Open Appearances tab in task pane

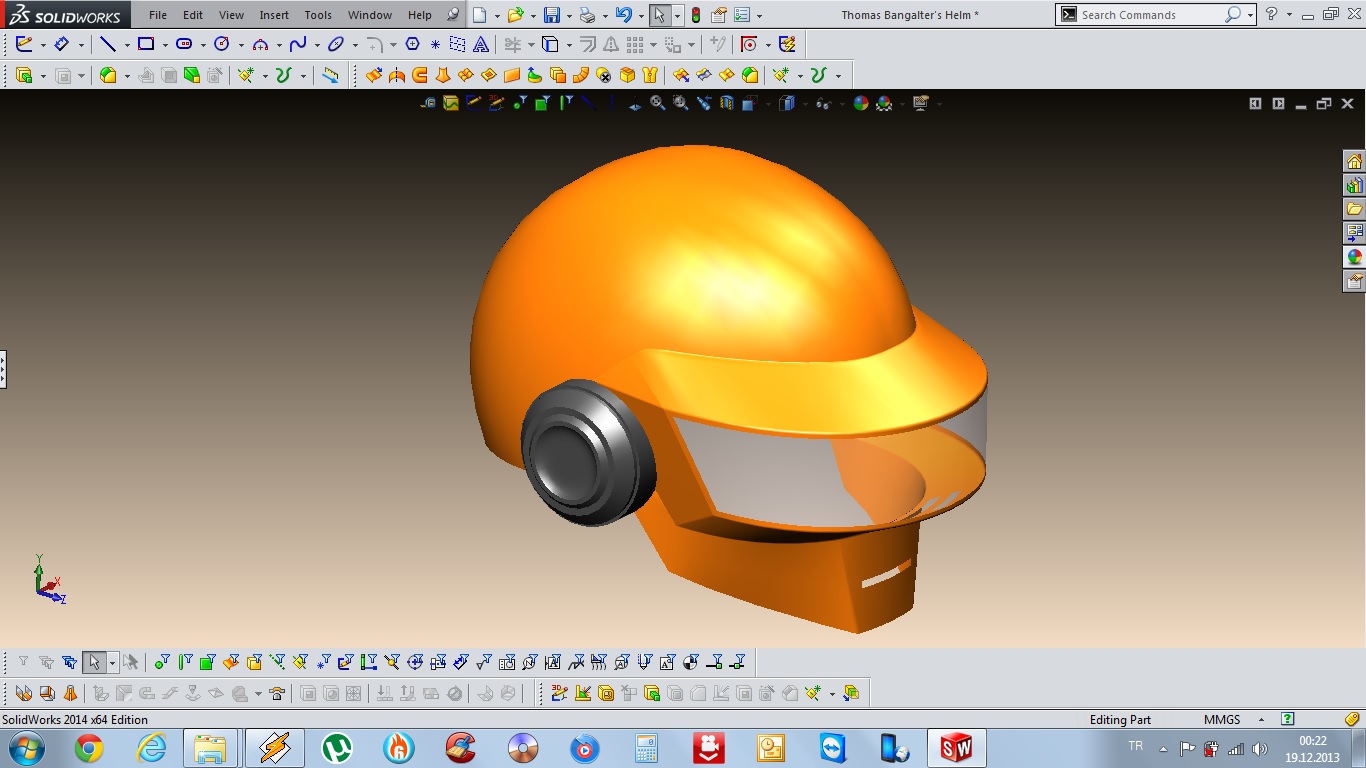pos(1354,257)
